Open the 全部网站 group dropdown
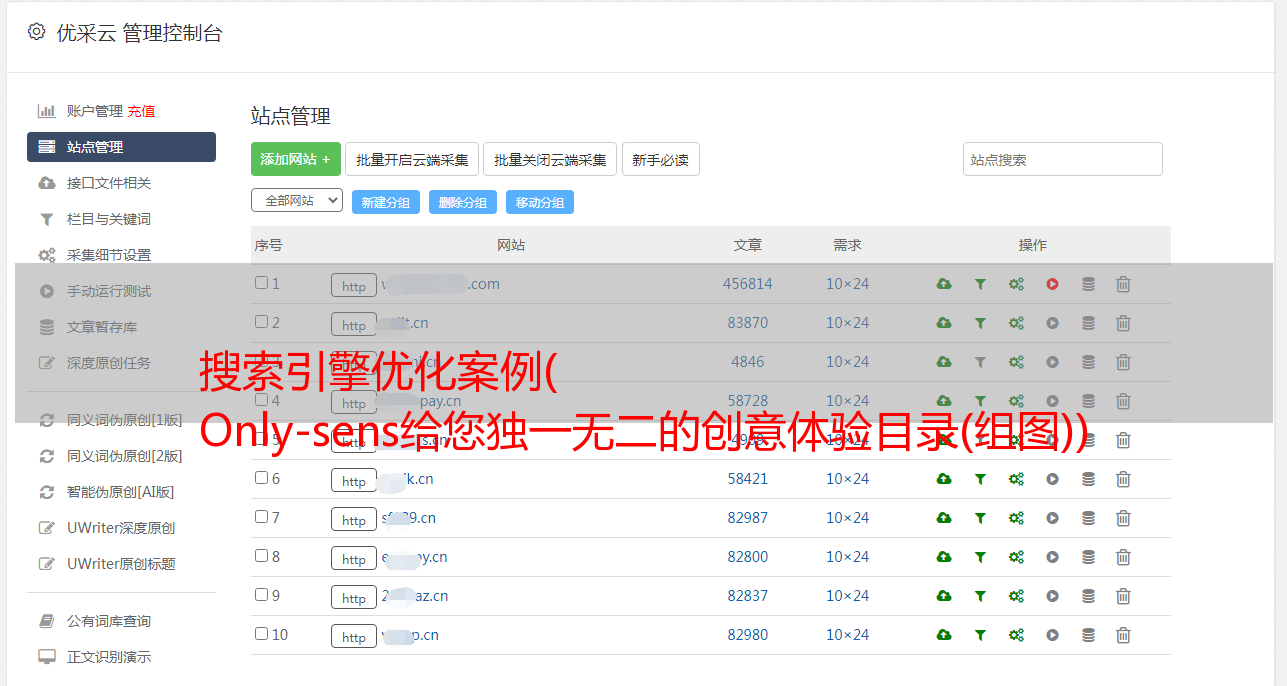Viewport: 1287px width, 686px height. pyautogui.click(x=297, y=201)
